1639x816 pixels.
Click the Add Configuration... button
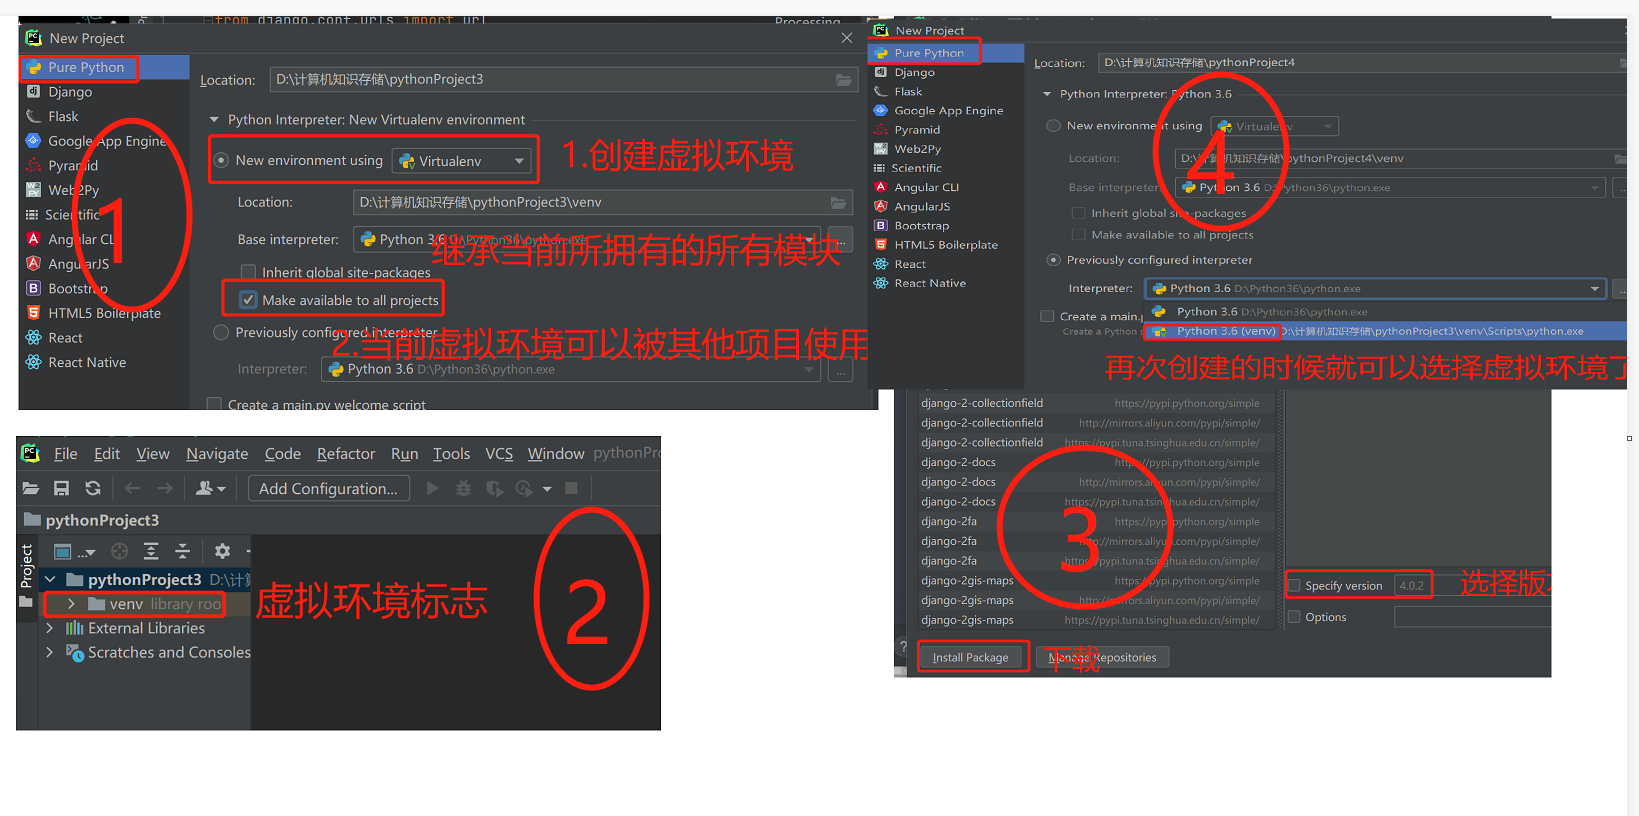tap(328, 488)
